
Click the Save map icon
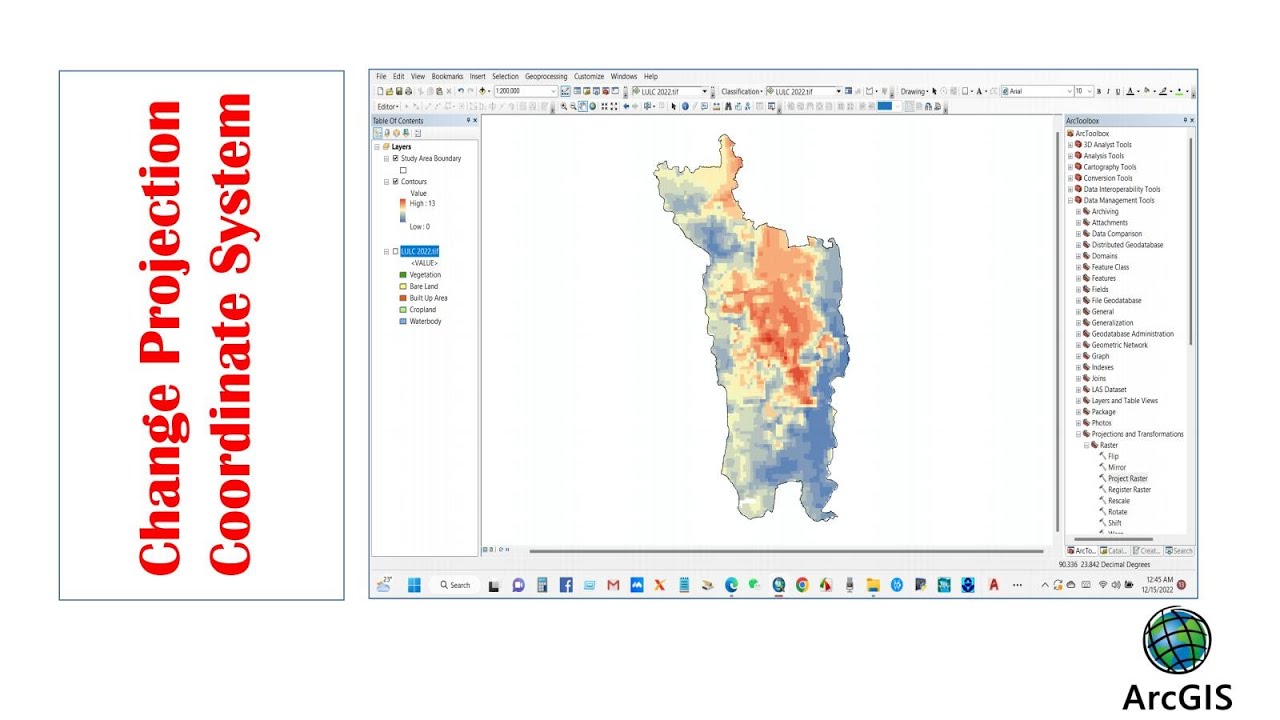(x=399, y=91)
